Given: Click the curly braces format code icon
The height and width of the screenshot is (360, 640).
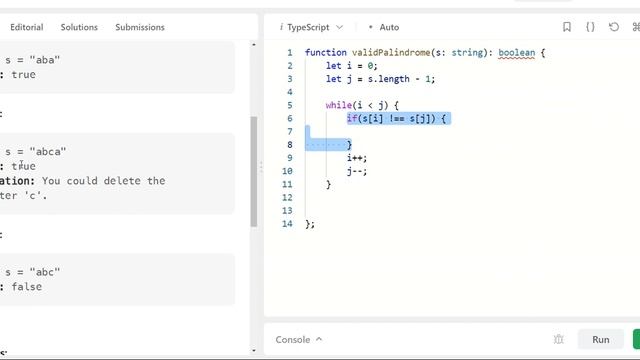Looking at the screenshot, I should pos(590,27).
